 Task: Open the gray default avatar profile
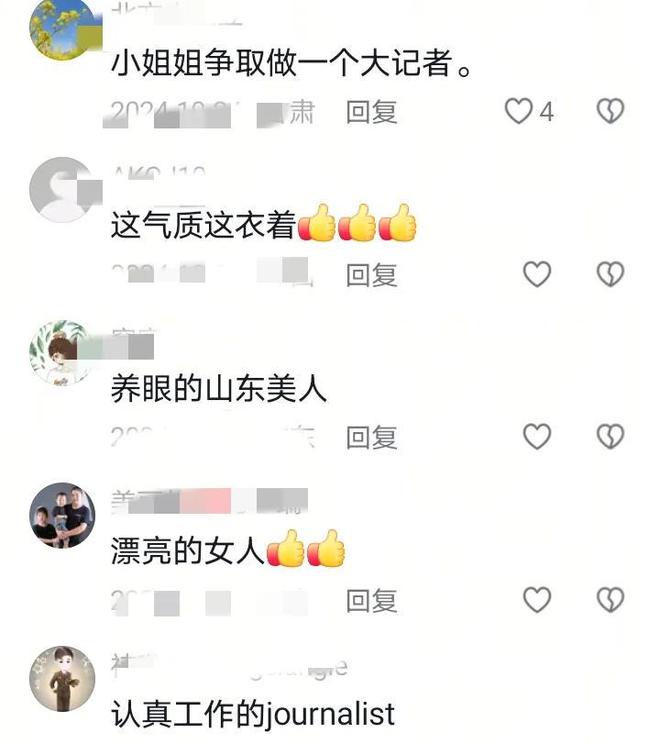point(63,190)
